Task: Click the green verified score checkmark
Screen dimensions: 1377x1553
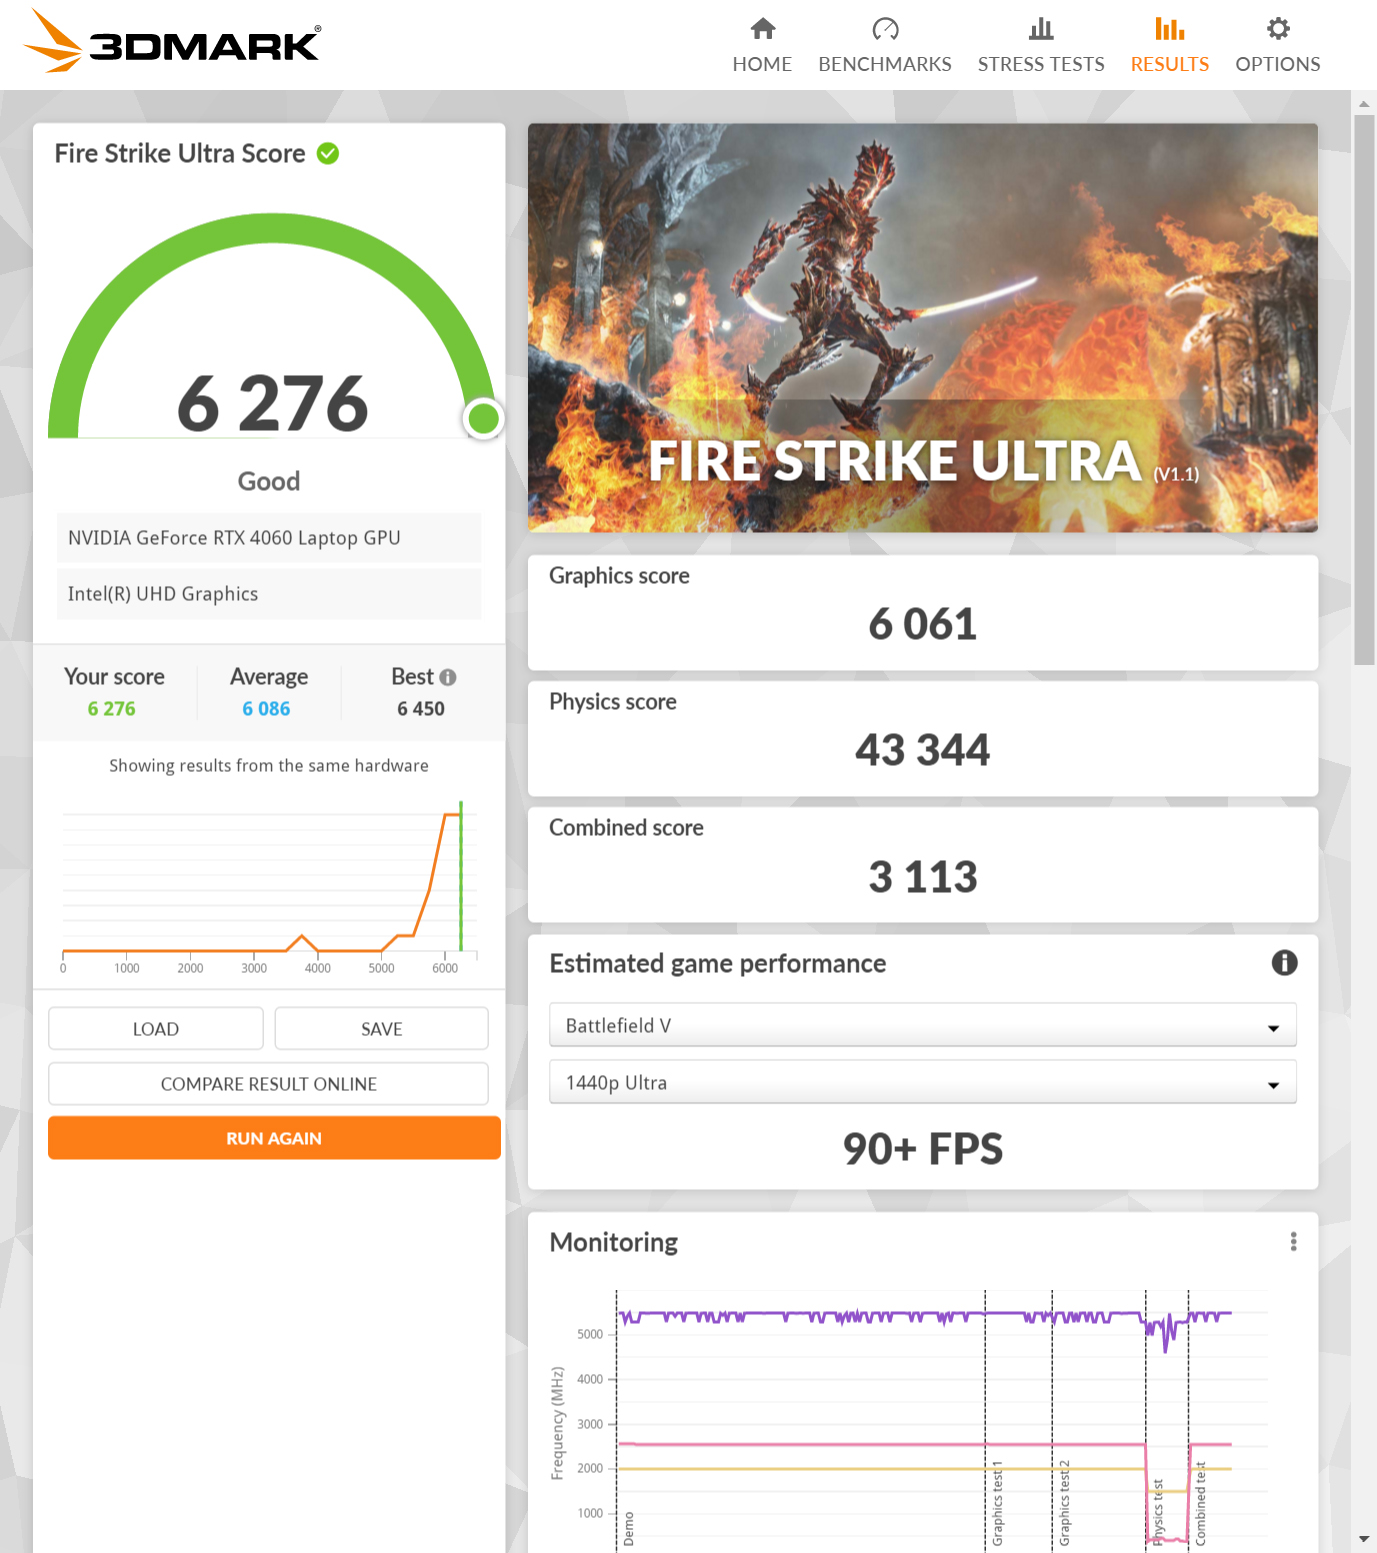Action: (328, 153)
